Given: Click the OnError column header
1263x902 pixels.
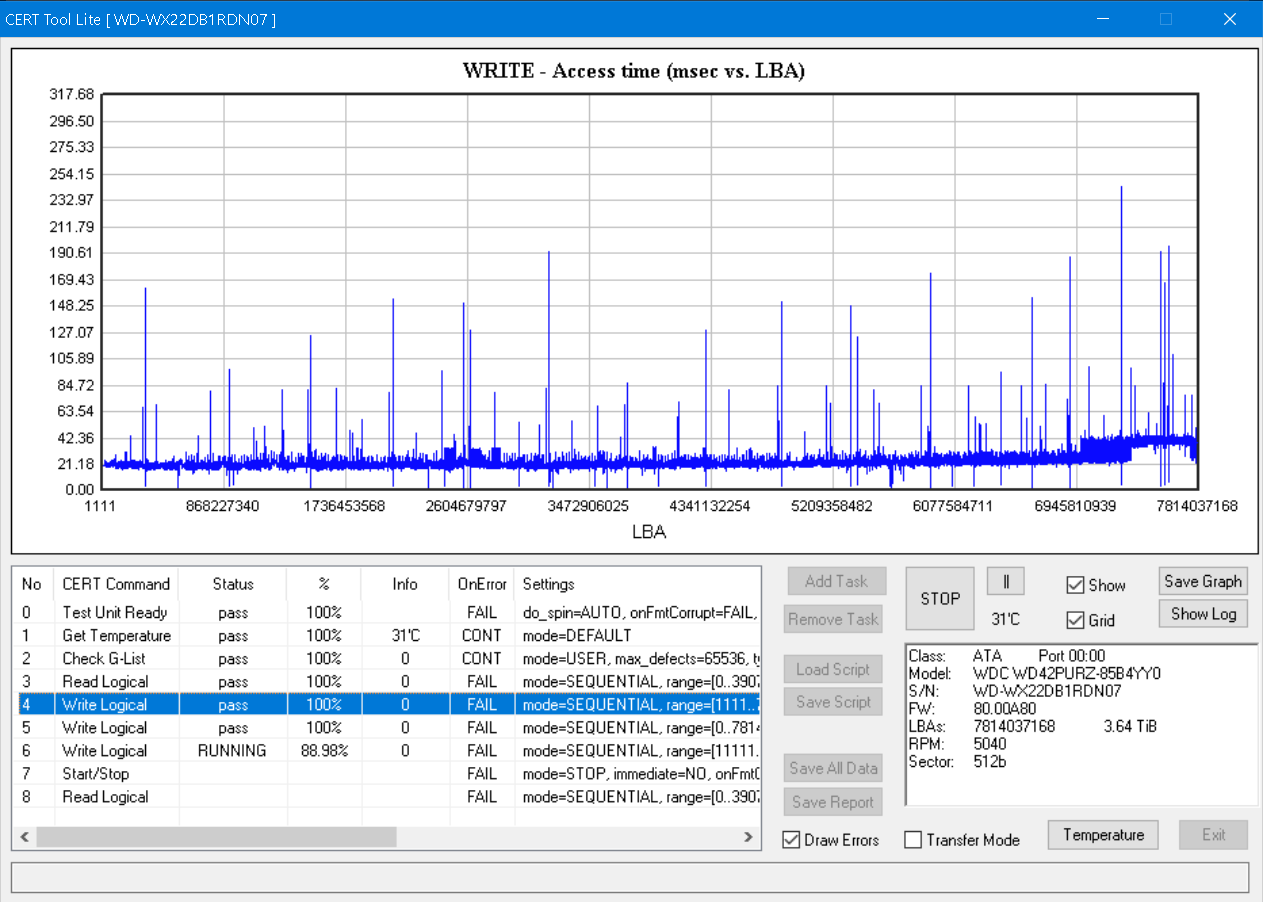Looking at the screenshot, I should coord(482,584).
